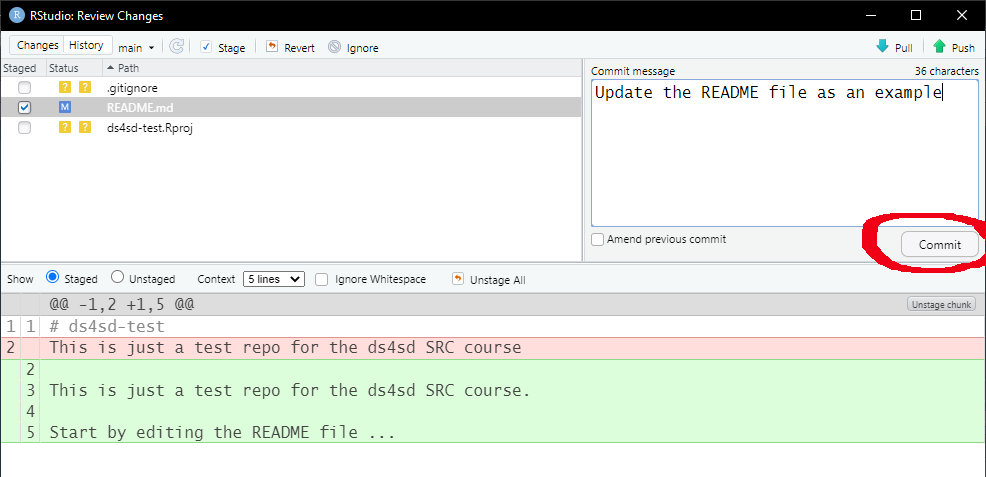Maximize the Review Changes window
The height and width of the screenshot is (477, 986).
coord(916,15)
